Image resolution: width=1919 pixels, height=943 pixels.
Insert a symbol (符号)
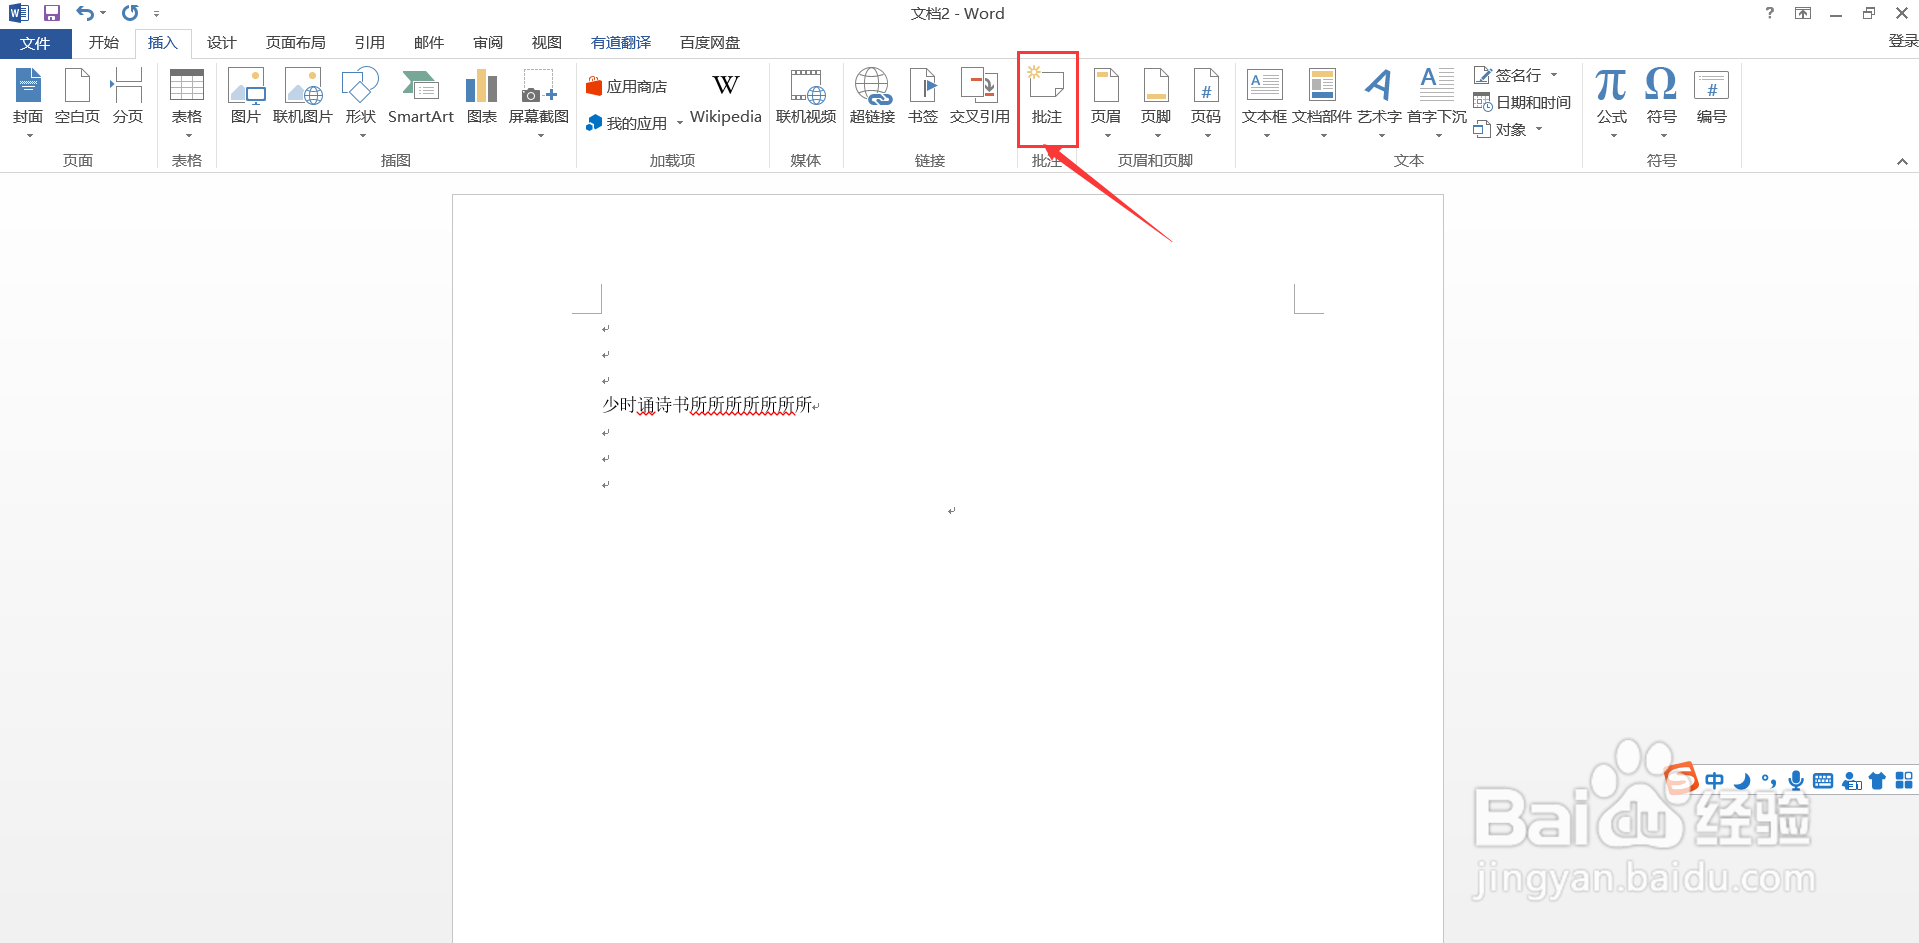tap(1661, 101)
